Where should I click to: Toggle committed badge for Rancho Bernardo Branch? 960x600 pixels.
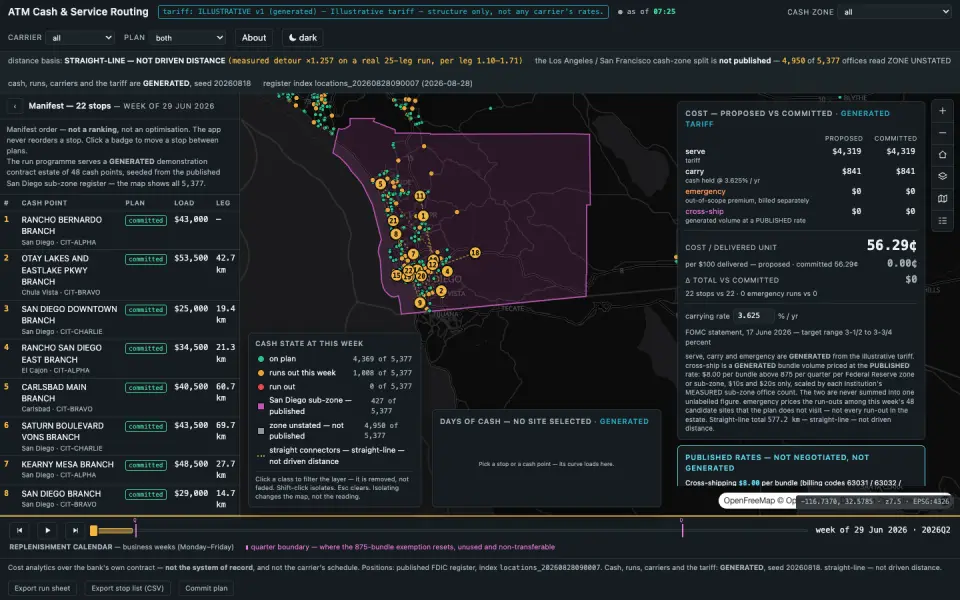click(x=146, y=220)
